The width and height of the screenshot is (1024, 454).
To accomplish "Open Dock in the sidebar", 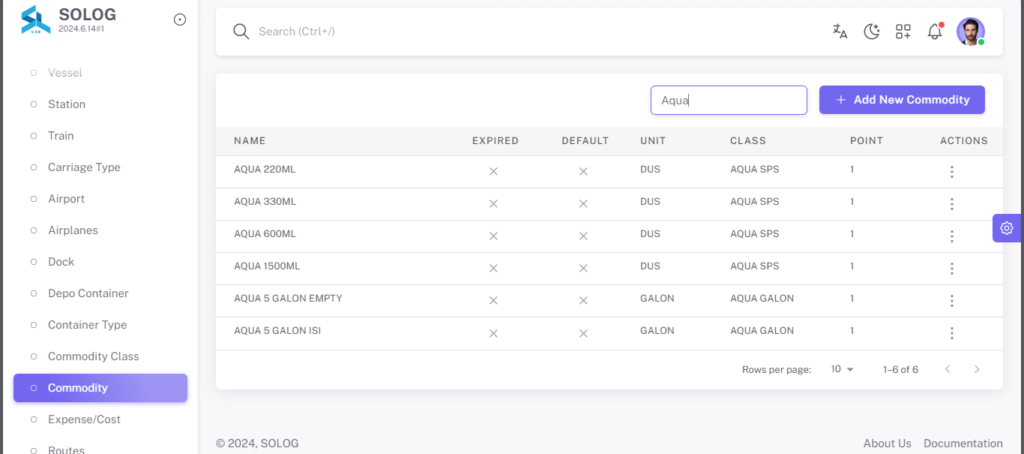I will pyautogui.click(x=100, y=262).
